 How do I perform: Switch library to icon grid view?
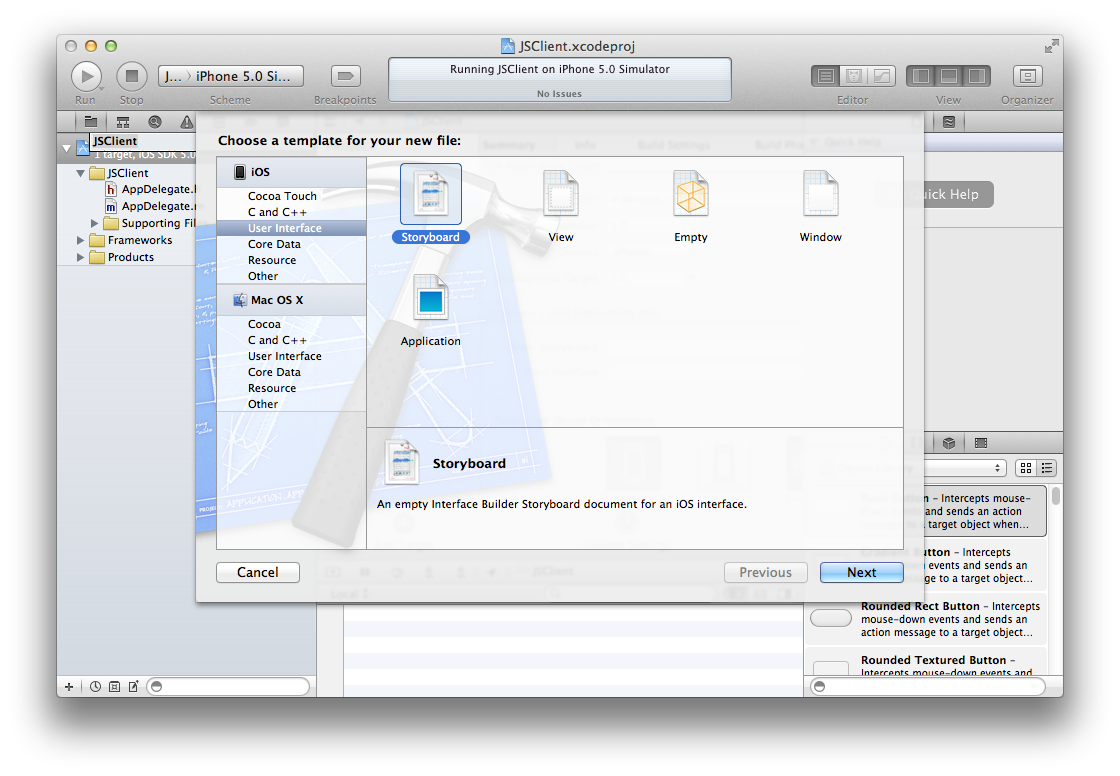1025,468
